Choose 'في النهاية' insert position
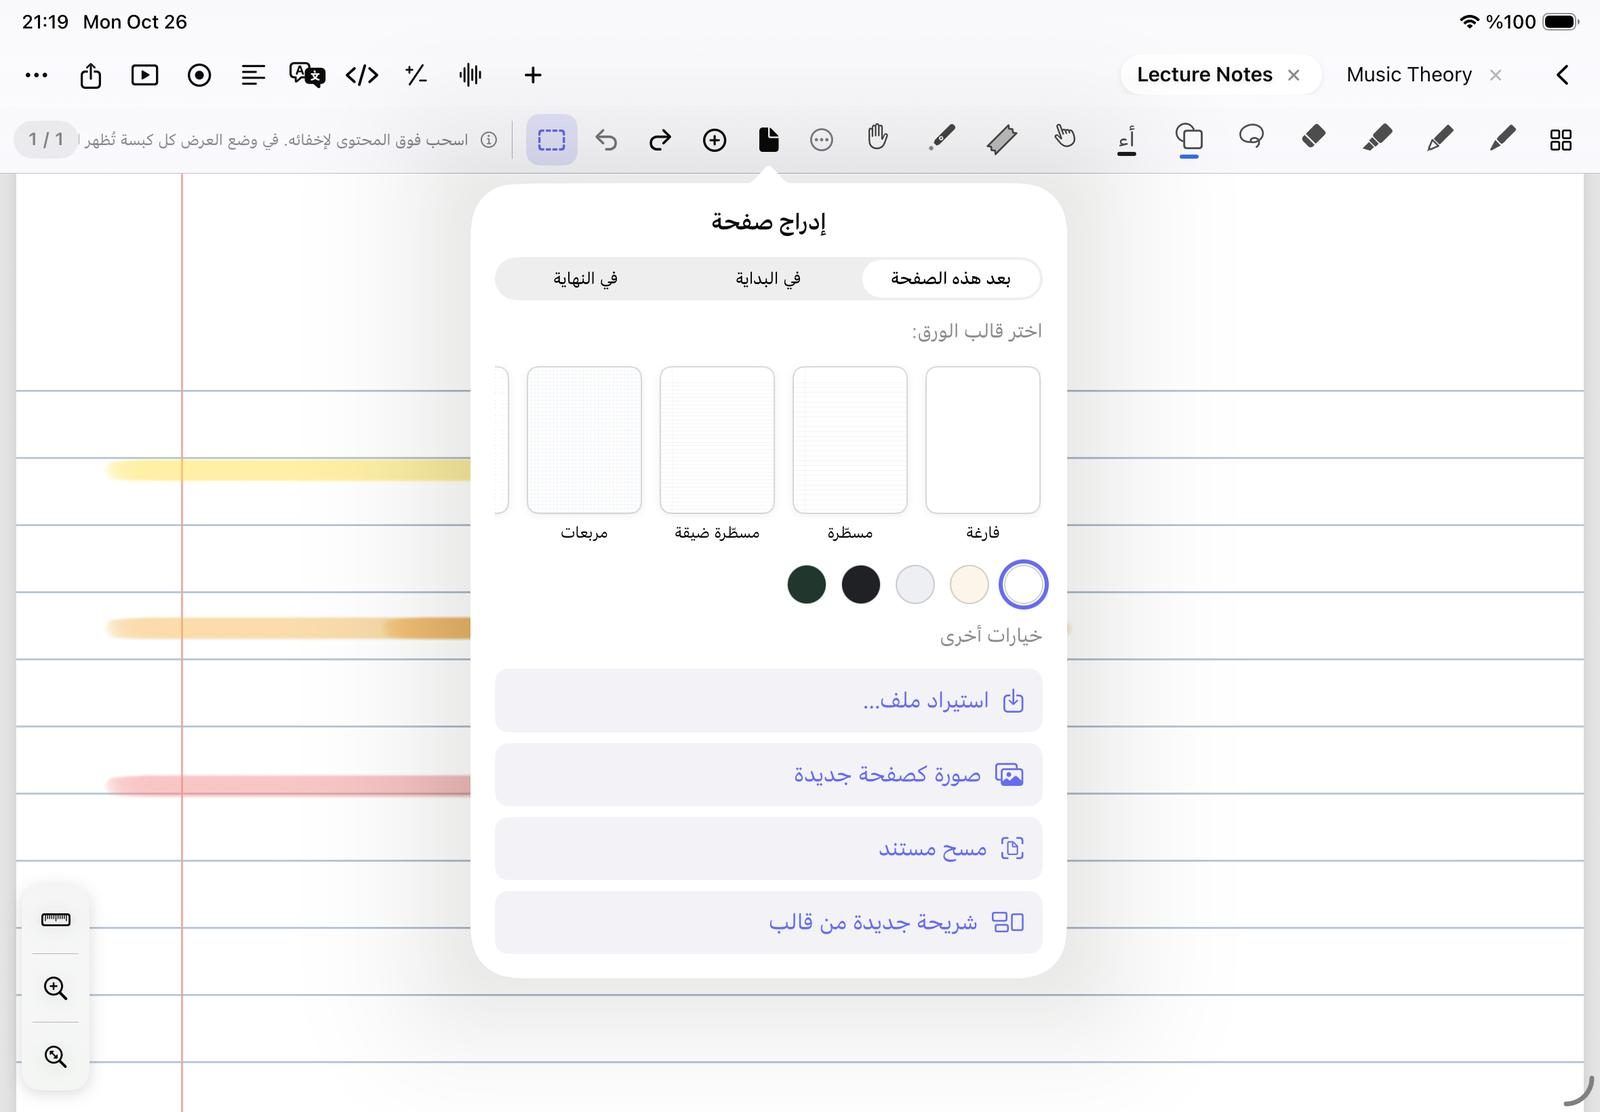Screen dimensions: 1600x1112 586,278
